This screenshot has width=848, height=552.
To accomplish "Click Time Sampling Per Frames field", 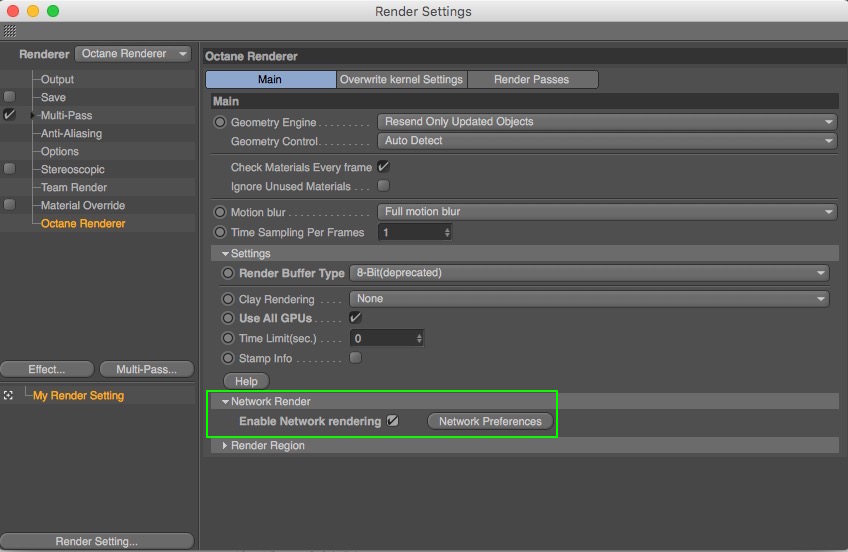I will (x=414, y=232).
